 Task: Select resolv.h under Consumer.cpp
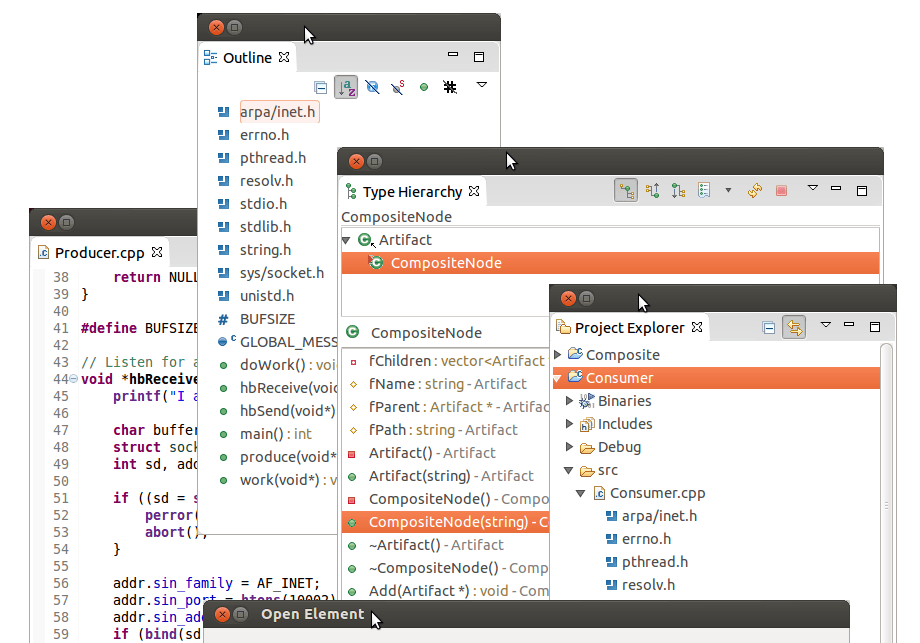(648, 586)
